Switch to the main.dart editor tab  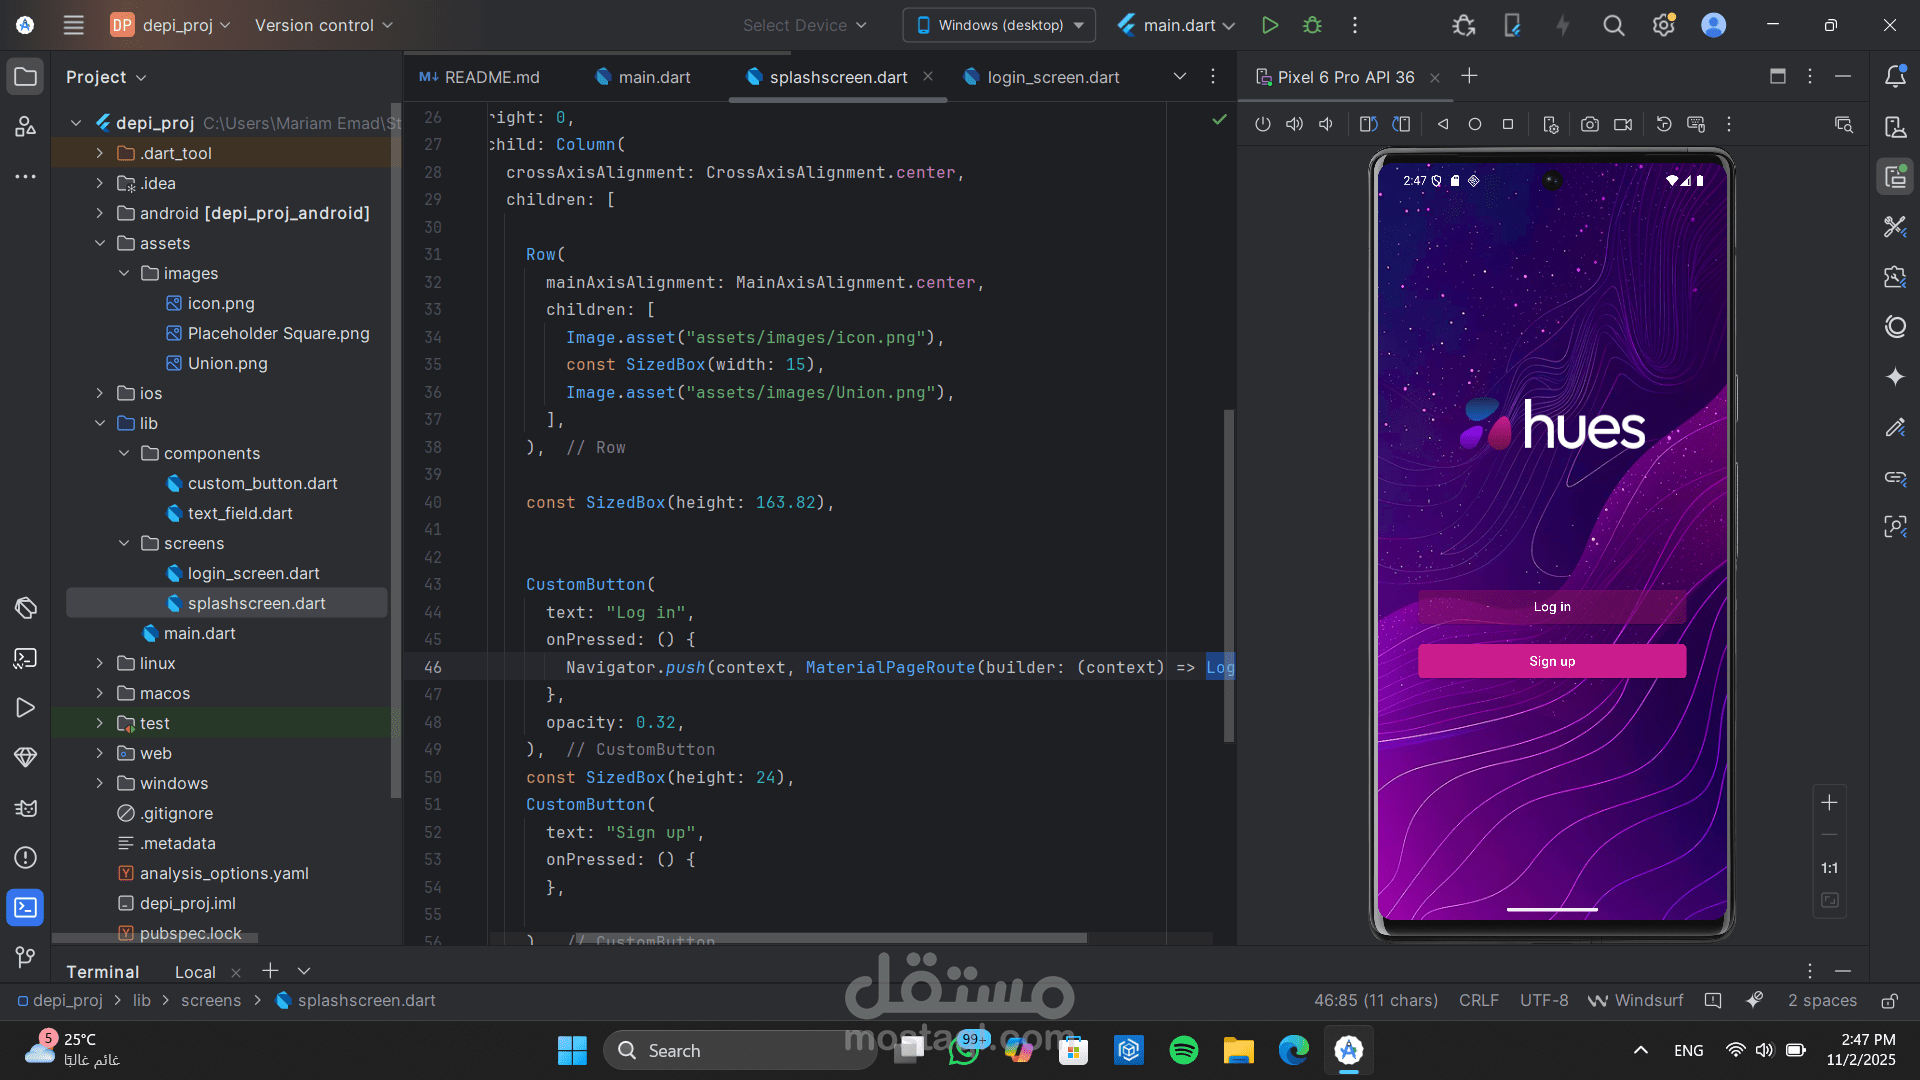click(x=643, y=77)
